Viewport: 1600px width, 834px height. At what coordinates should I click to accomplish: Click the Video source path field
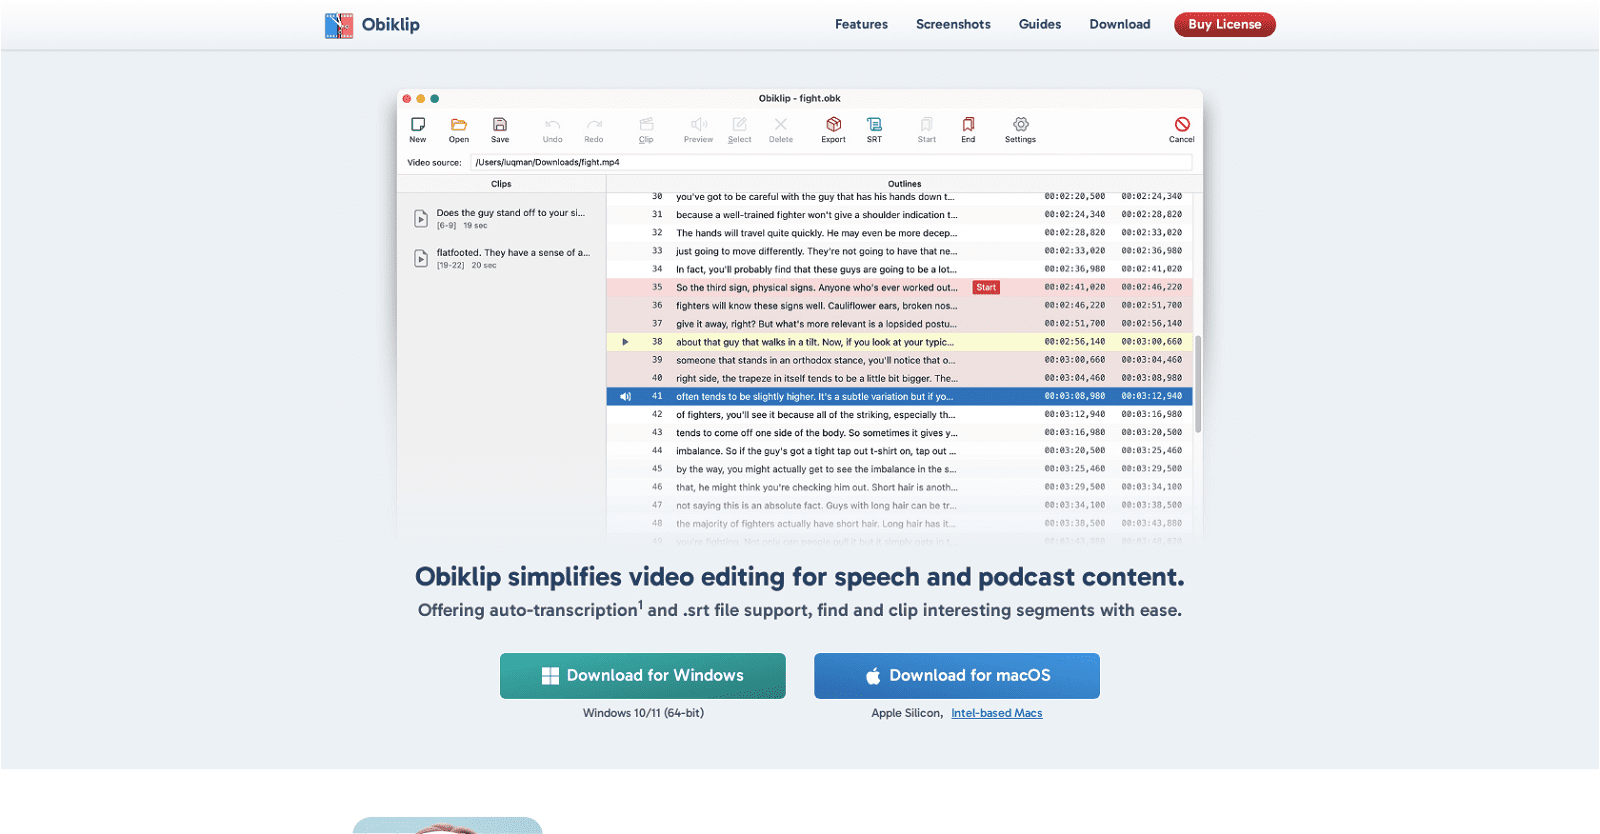pos(830,163)
